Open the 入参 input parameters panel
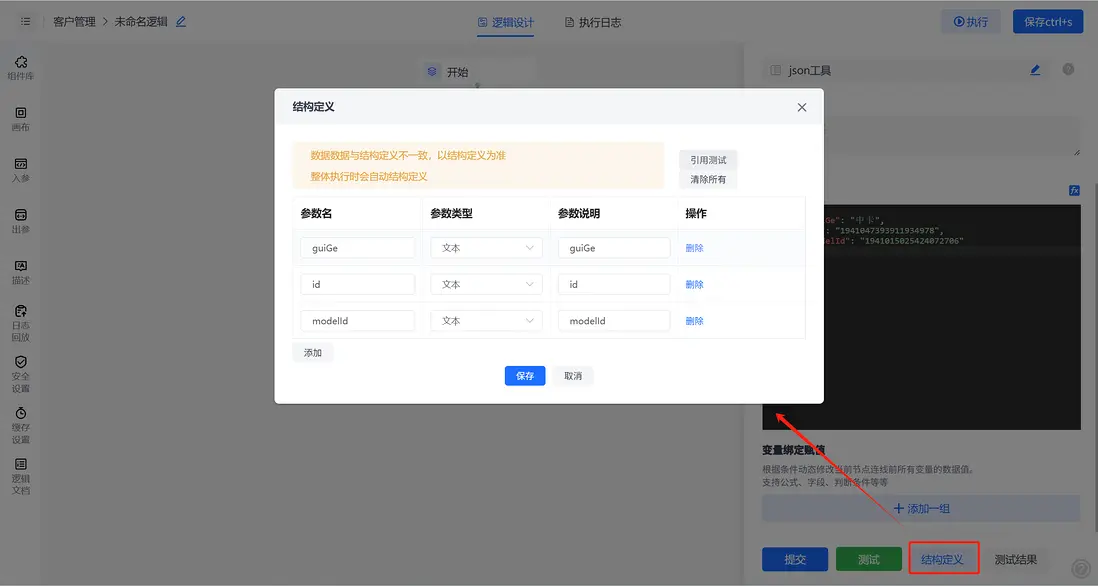The height and width of the screenshot is (586, 1098). click(20, 170)
